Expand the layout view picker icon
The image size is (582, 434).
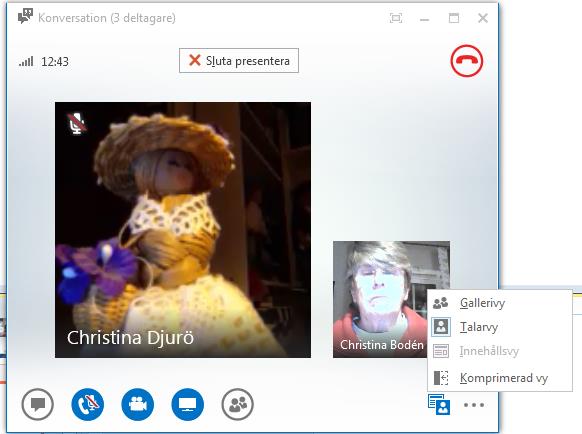click(439, 404)
